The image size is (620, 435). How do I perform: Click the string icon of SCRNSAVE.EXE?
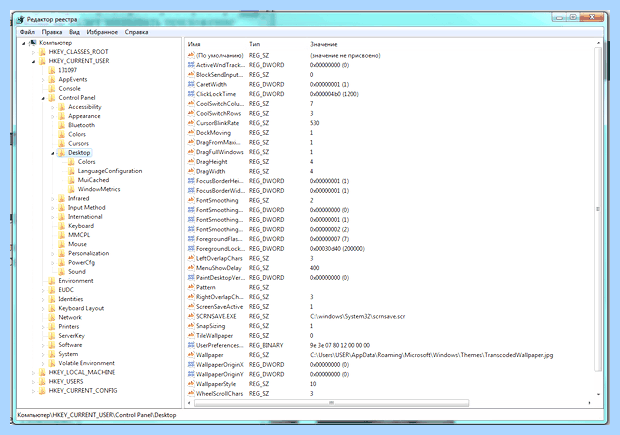191,316
